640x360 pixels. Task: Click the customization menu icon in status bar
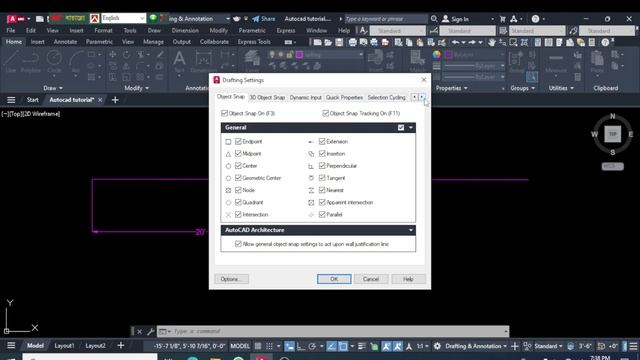click(633, 346)
